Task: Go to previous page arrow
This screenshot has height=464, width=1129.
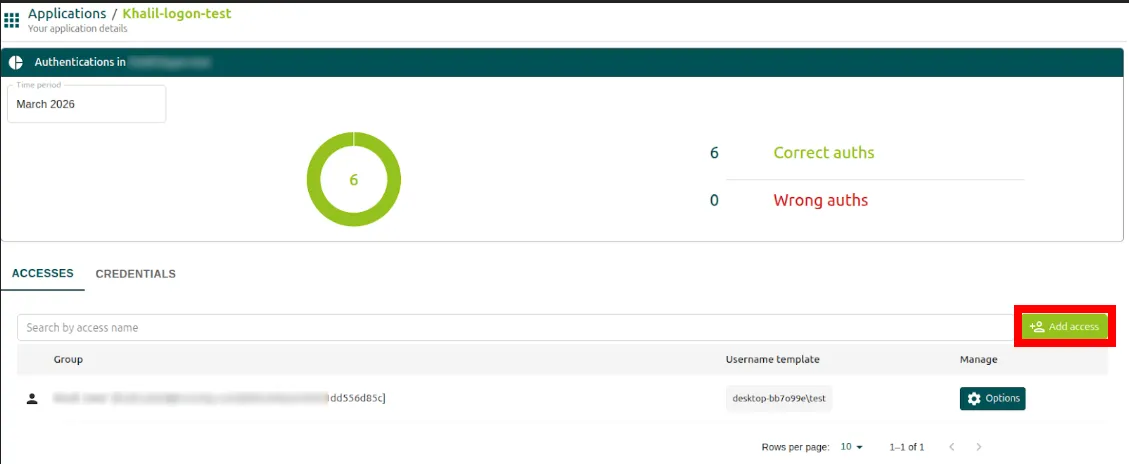Action: (x=952, y=447)
